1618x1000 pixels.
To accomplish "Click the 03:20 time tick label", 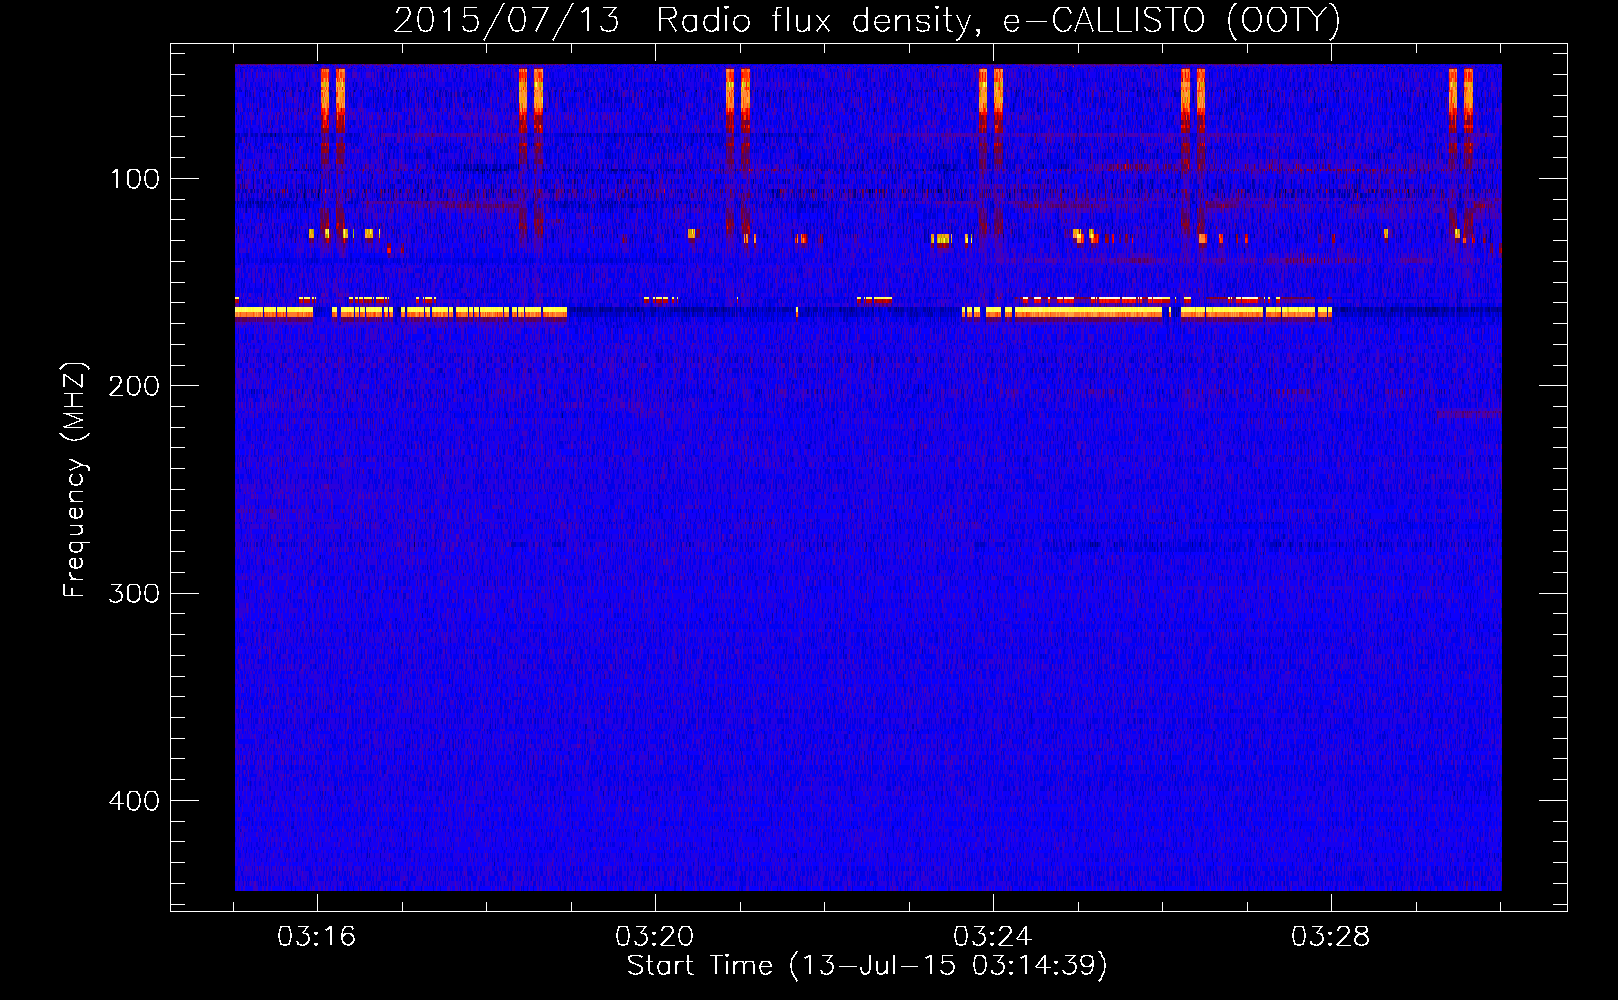I will (x=655, y=937).
